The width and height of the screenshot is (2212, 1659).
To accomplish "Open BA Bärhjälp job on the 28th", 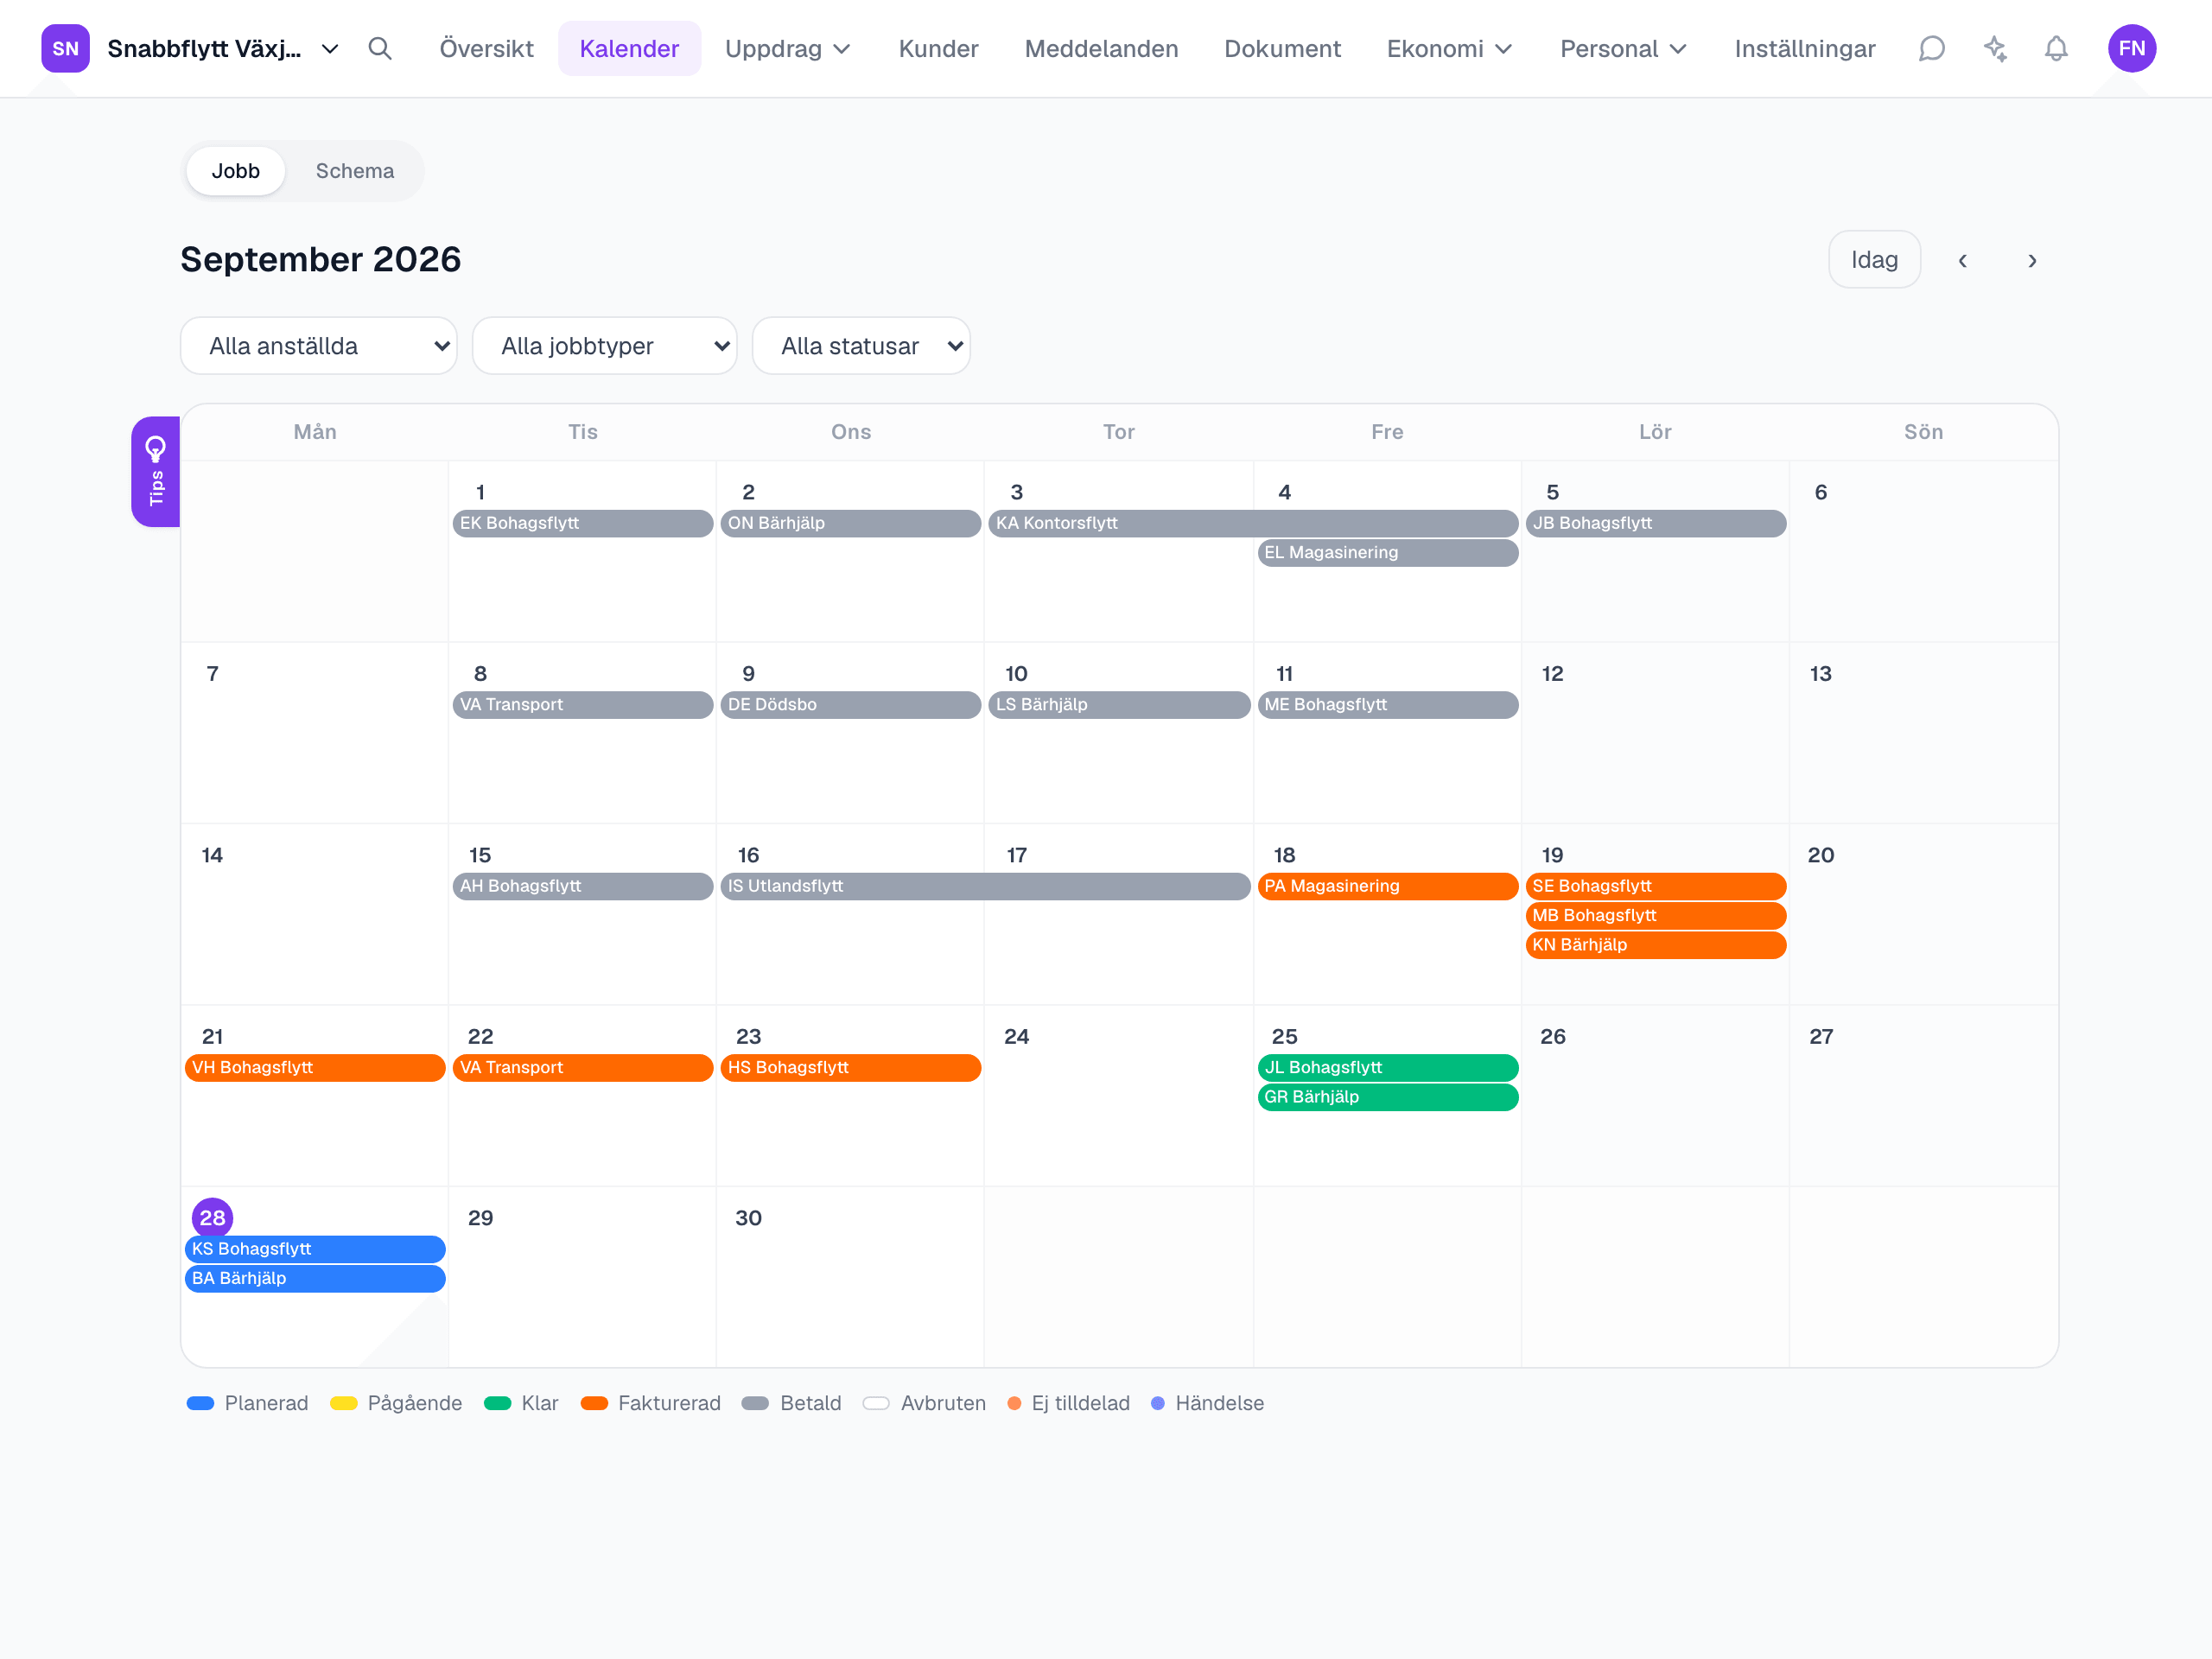I will tap(315, 1278).
